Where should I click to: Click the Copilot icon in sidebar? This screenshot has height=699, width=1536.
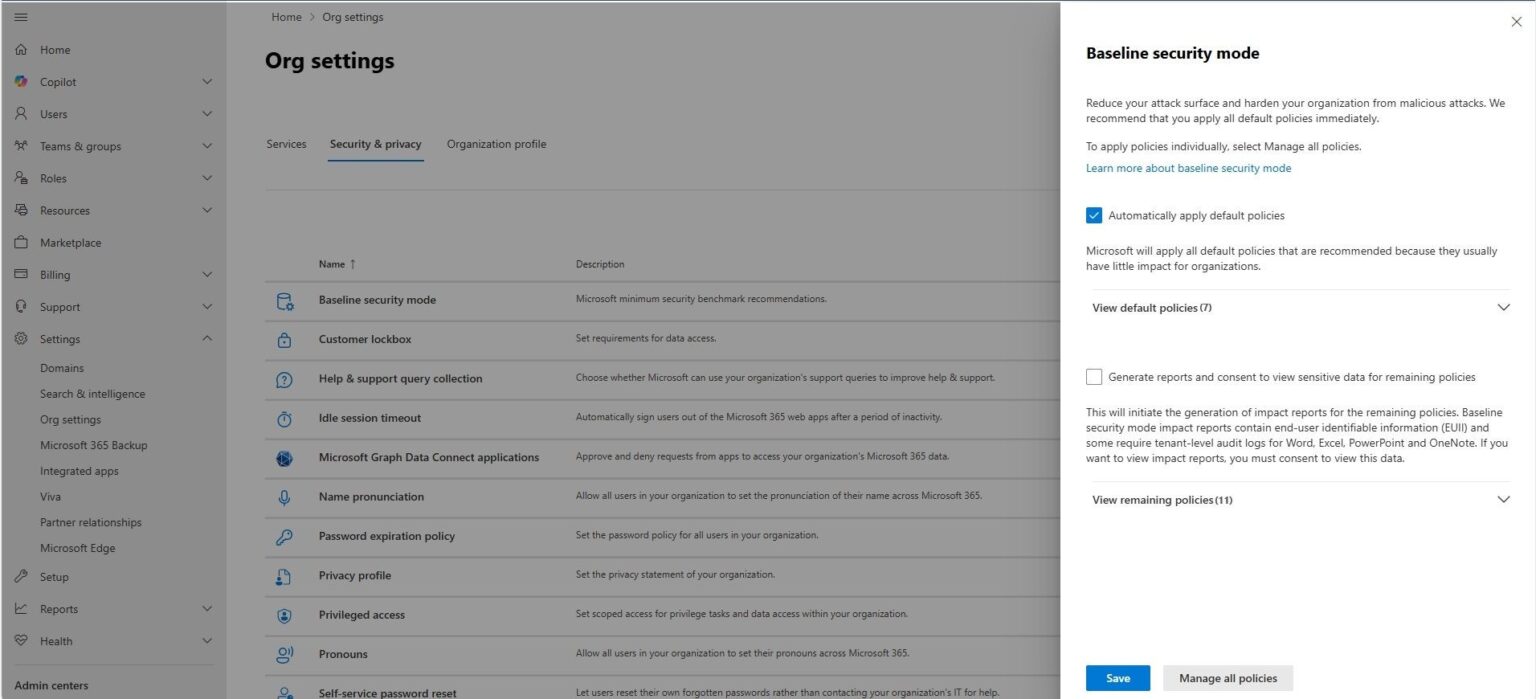click(21, 82)
